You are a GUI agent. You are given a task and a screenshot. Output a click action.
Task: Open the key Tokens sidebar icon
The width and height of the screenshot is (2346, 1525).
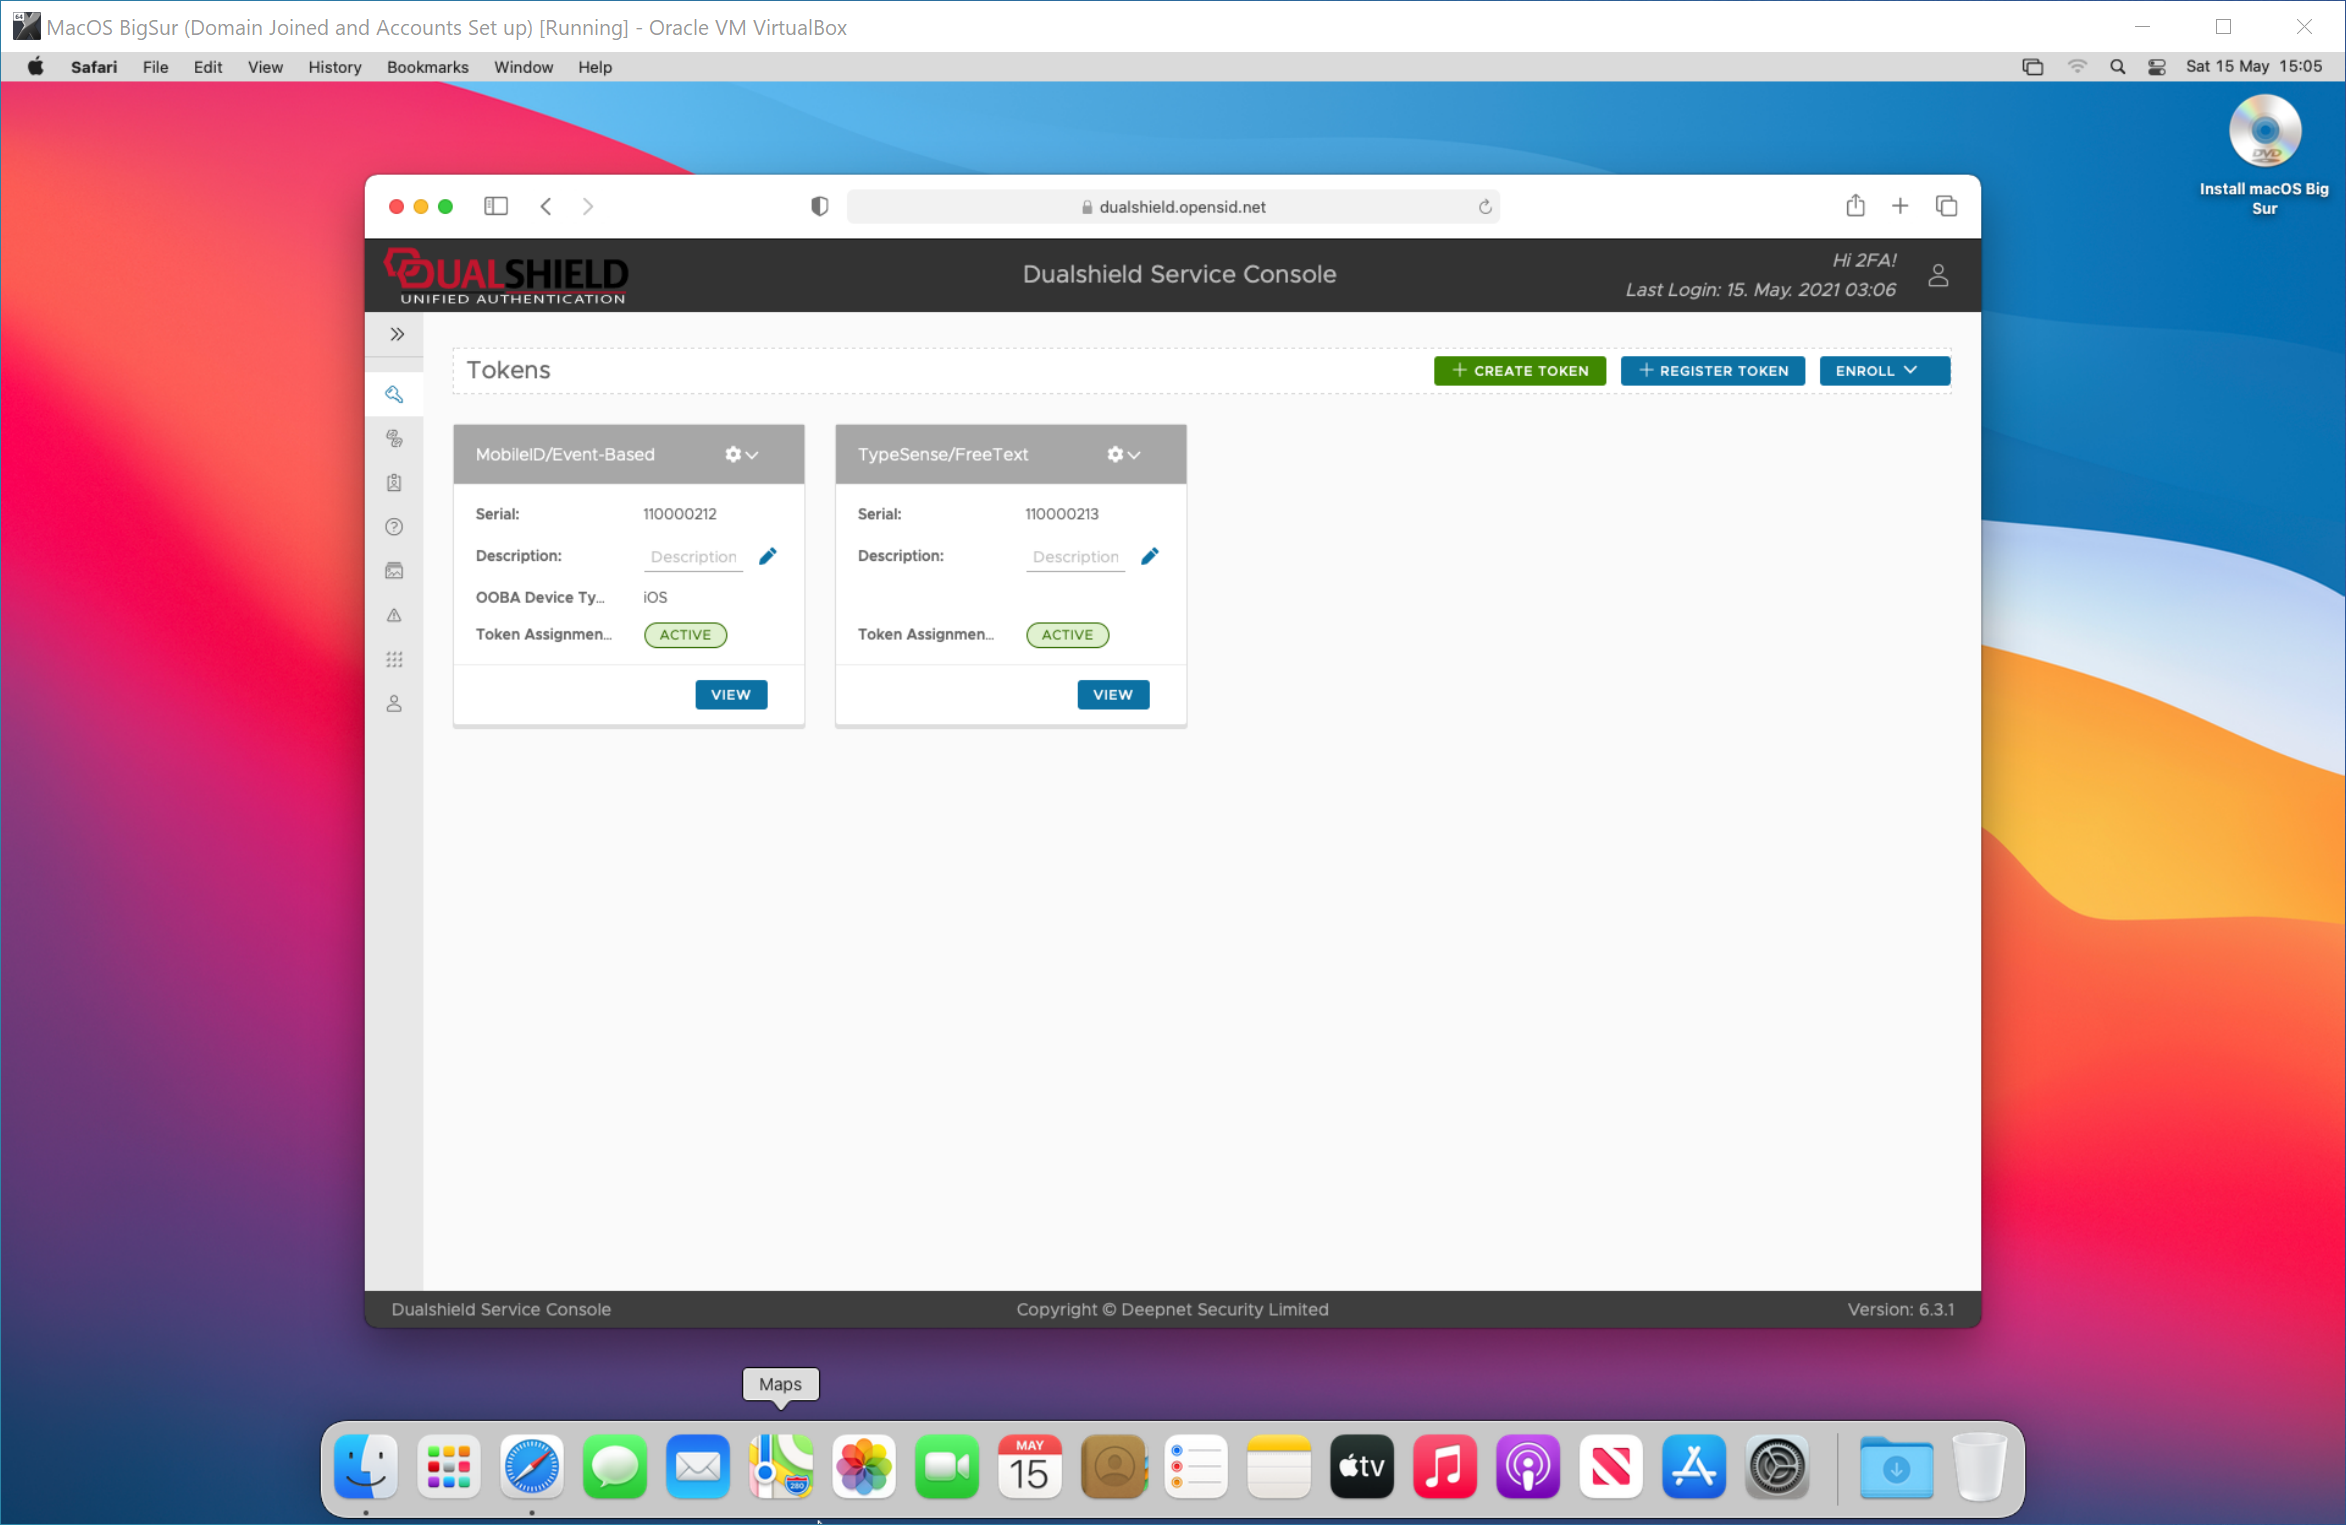(x=394, y=394)
